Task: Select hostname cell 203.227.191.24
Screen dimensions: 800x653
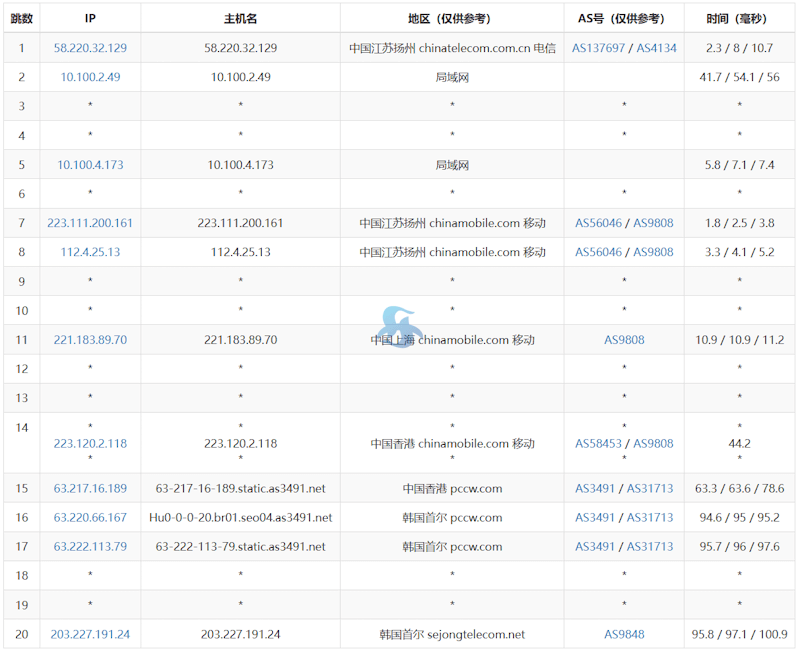Action: coord(240,634)
